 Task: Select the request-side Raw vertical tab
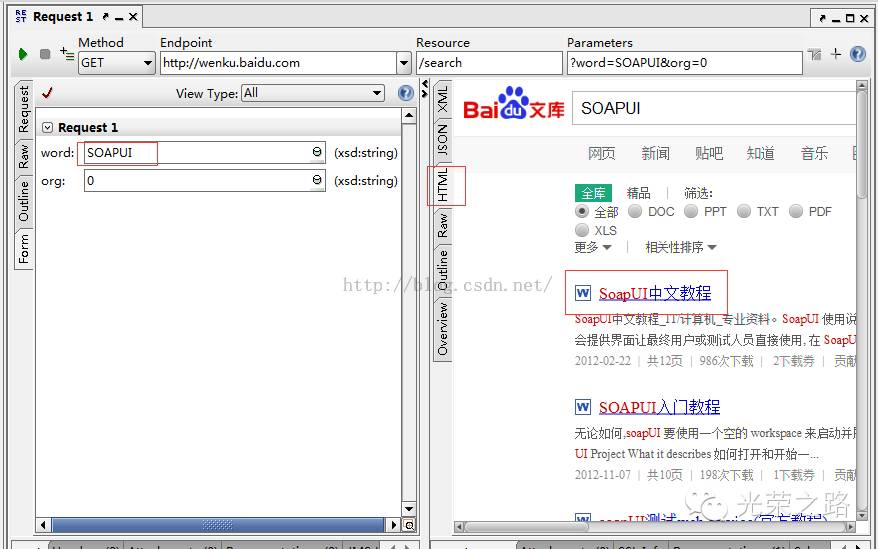(x=24, y=156)
